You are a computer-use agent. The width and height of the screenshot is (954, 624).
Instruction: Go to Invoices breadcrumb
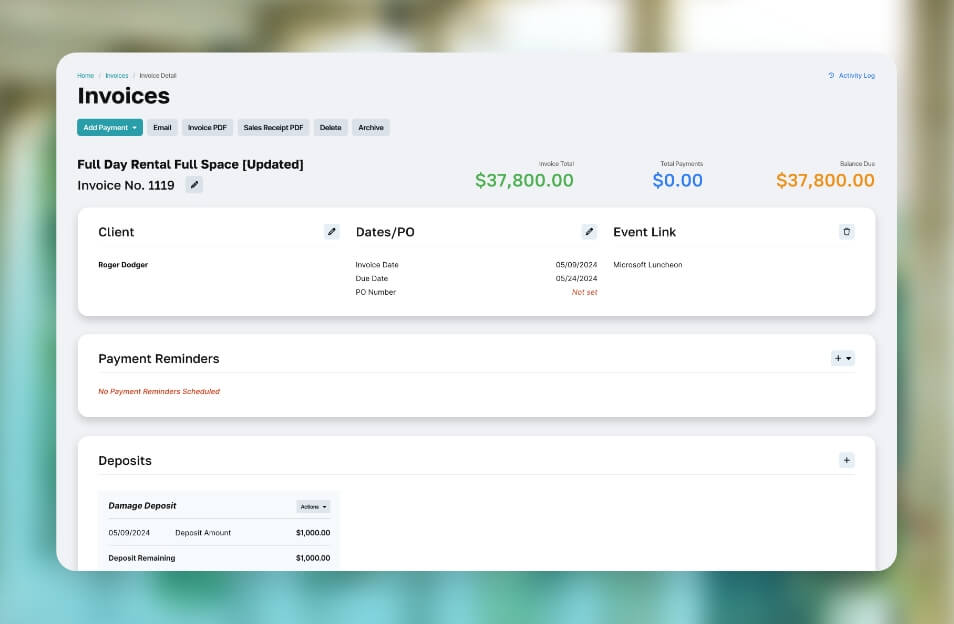(117, 75)
